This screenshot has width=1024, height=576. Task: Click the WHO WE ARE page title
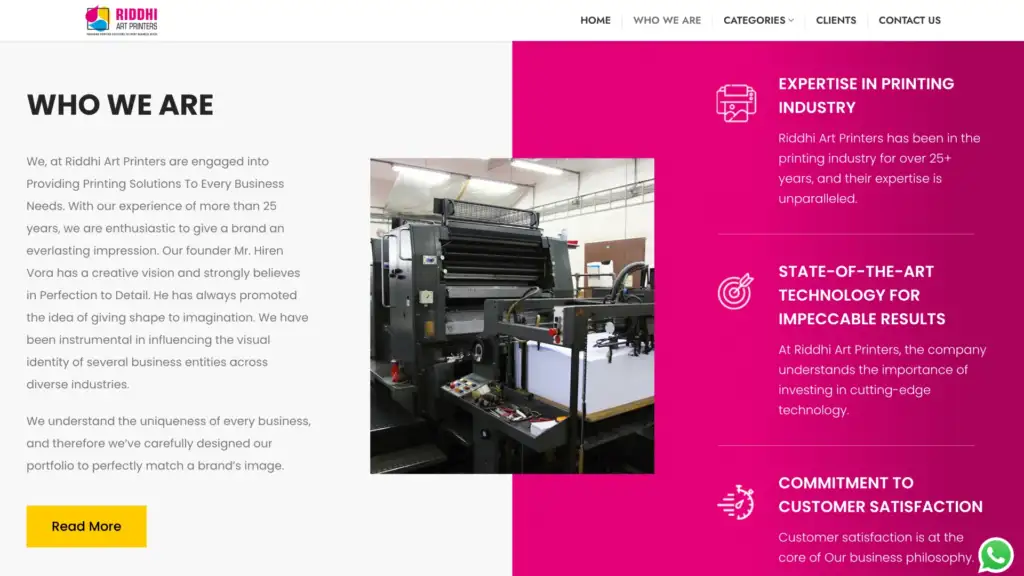tap(120, 105)
